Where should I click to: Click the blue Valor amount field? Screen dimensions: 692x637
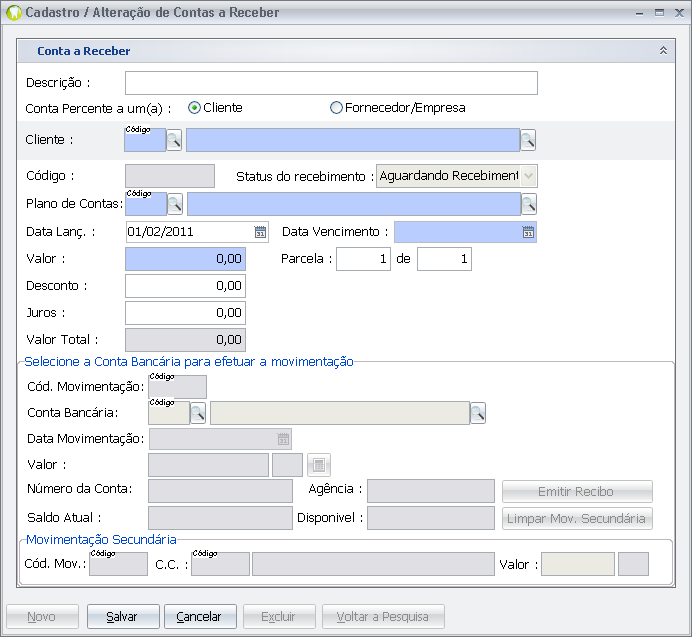[185, 259]
